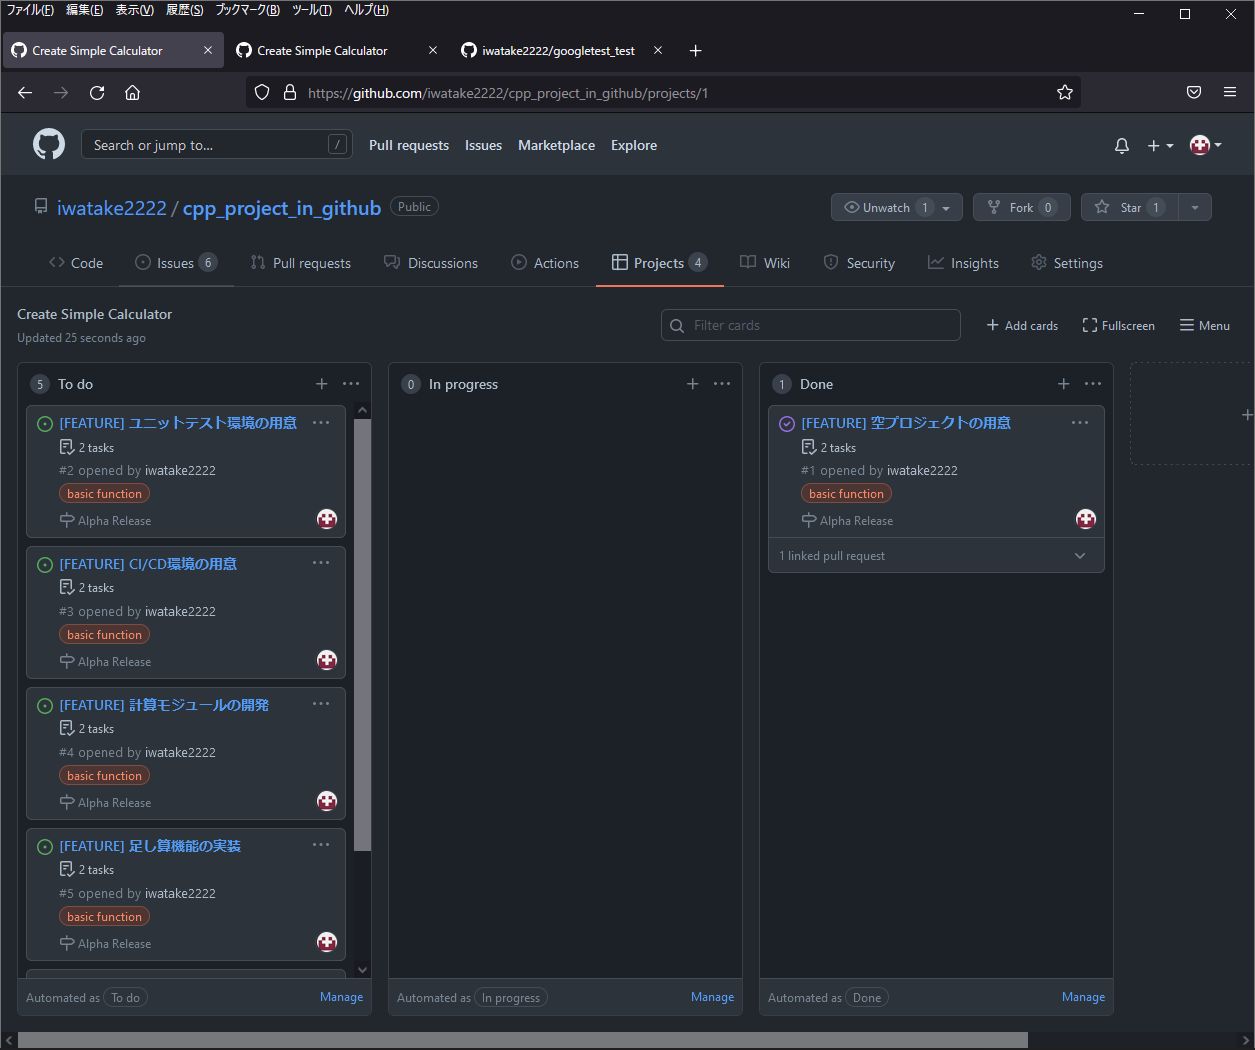
Task: Click the bookmark star in the address bar
Action: pyautogui.click(x=1064, y=92)
